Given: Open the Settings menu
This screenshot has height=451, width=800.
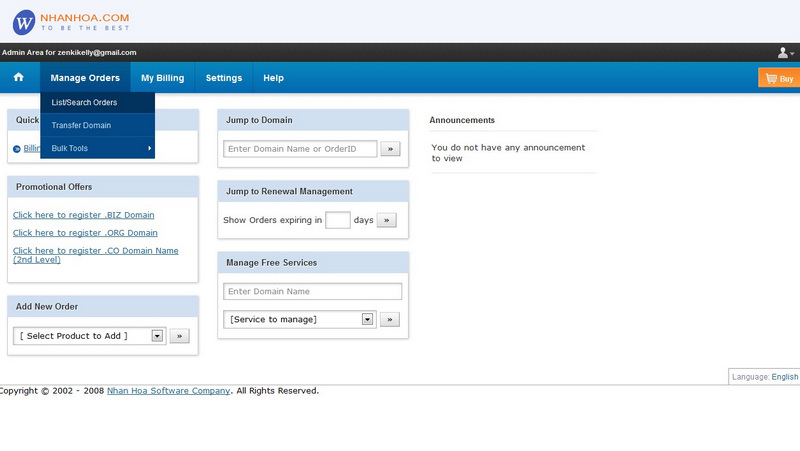Looking at the screenshot, I should tap(224, 78).
